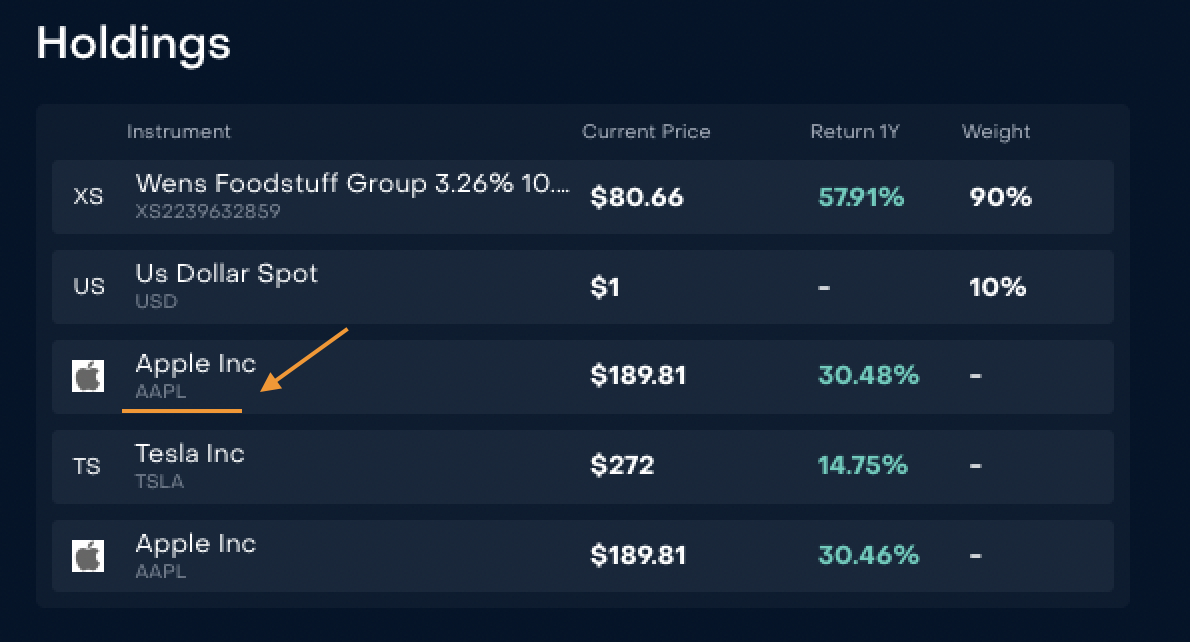This screenshot has height=642, width=1190.
Task: Sort by the Instrument column header
Action: tap(178, 131)
